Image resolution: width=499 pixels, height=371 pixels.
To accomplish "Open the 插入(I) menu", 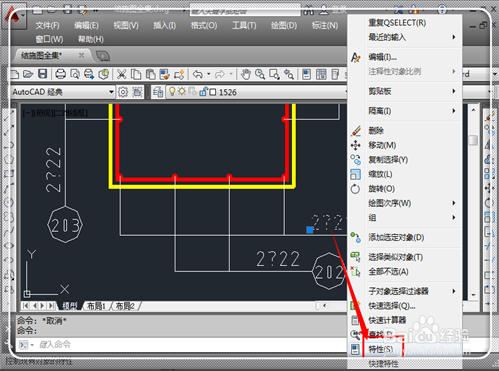I will pyautogui.click(x=164, y=25).
